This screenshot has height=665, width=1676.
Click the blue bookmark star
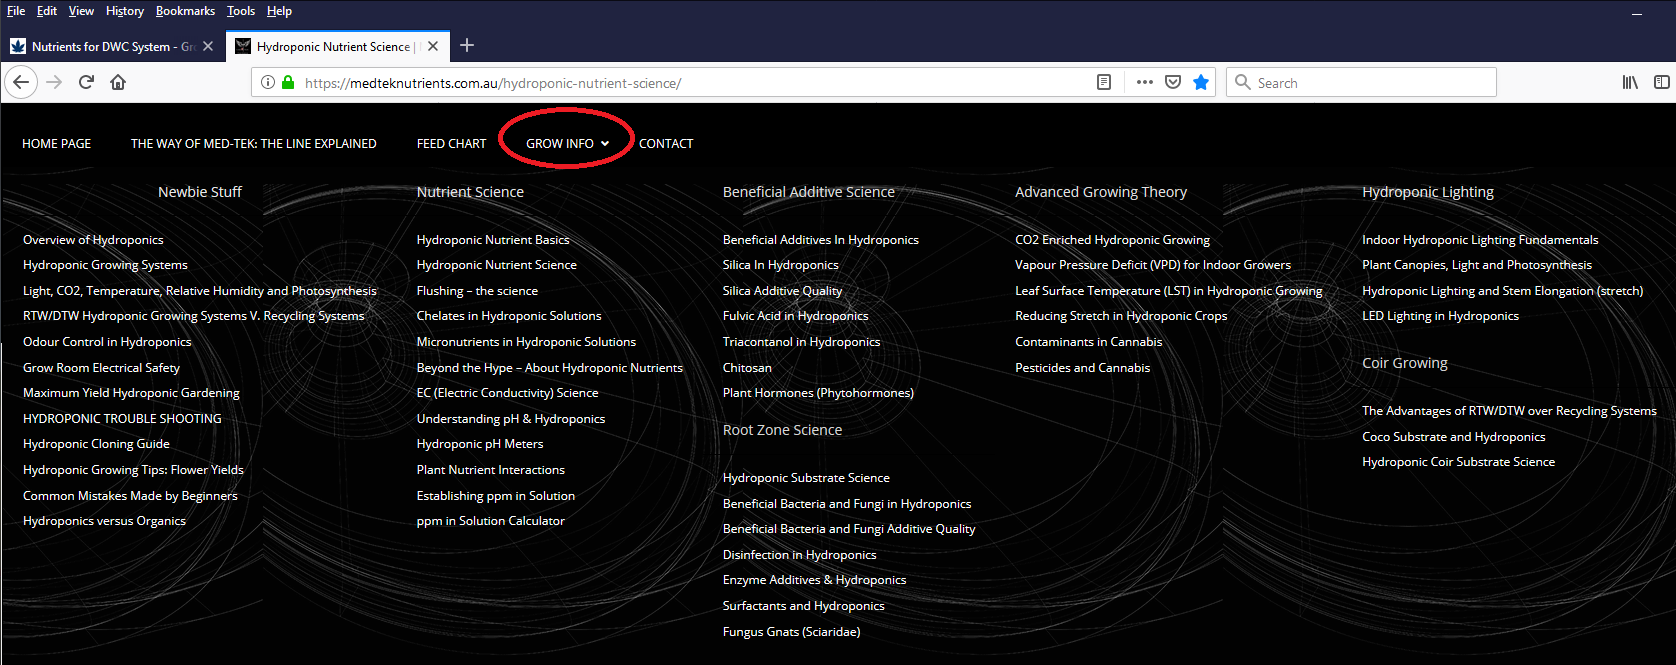point(1201,82)
